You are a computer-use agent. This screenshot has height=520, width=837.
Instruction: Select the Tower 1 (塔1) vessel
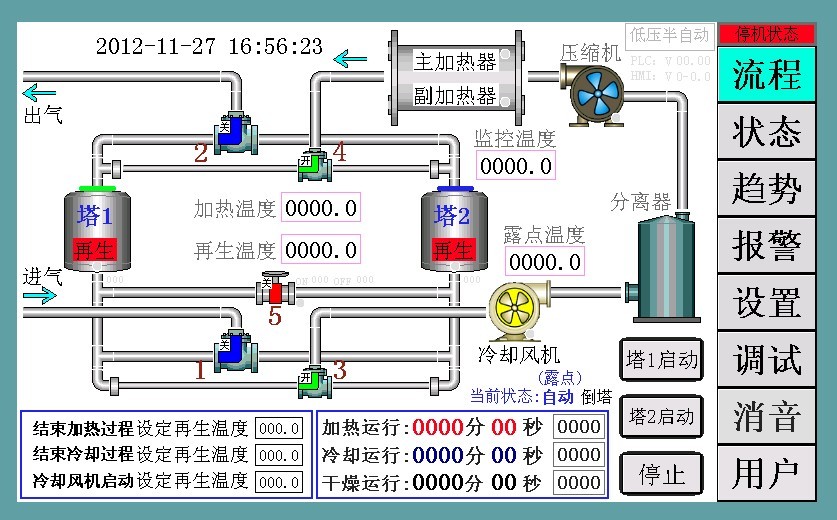[97, 229]
